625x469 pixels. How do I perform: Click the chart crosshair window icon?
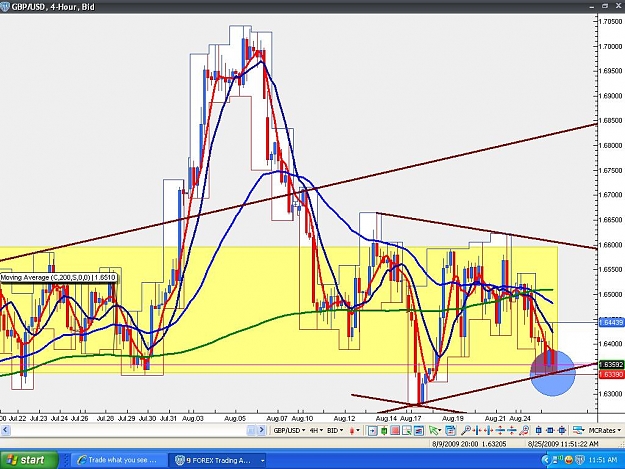point(407,430)
